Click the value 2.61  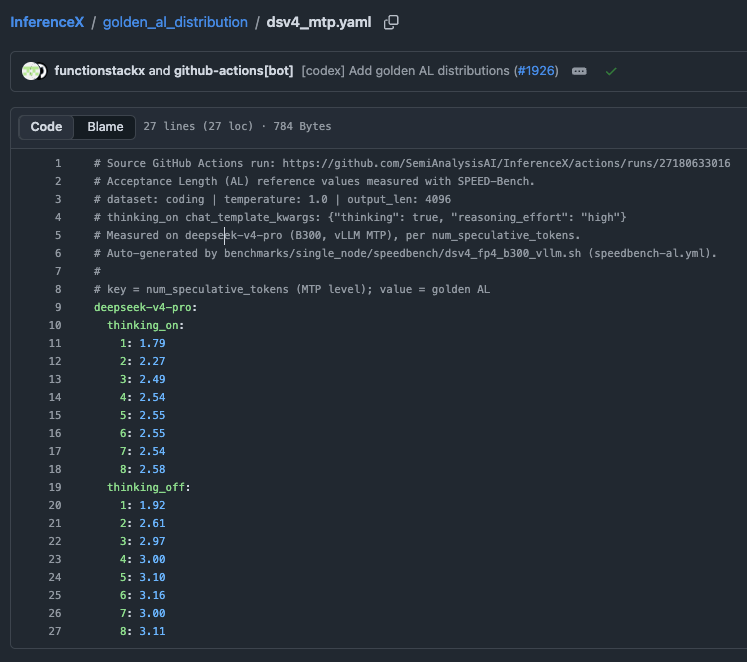click(x=152, y=523)
